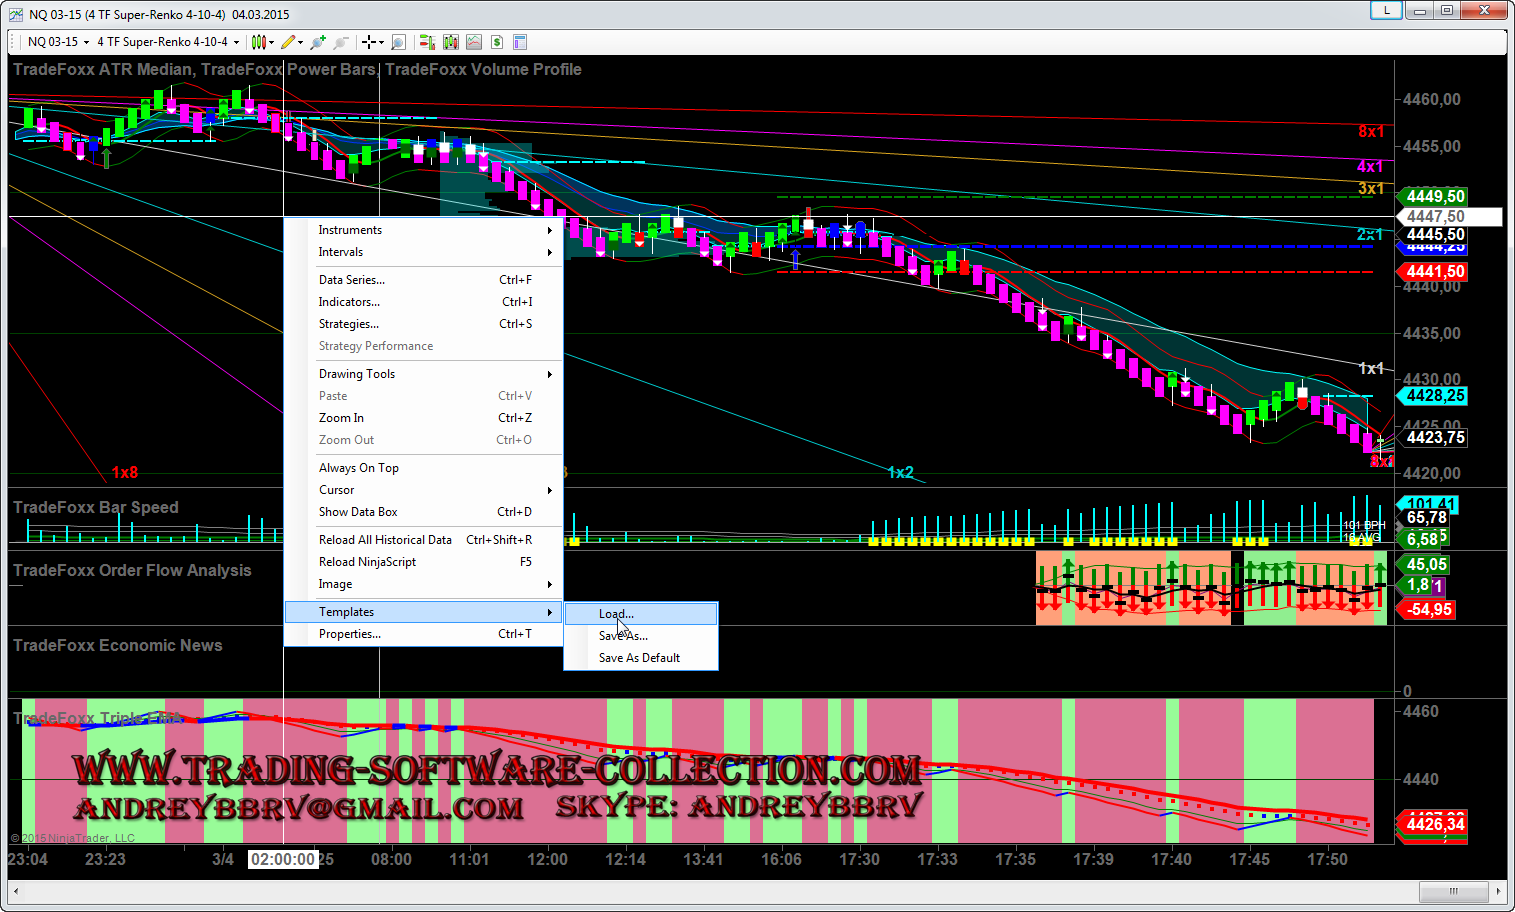Image resolution: width=1515 pixels, height=912 pixels.
Task: Open the chart style candlestick icon
Action: click(x=258, y=42)
